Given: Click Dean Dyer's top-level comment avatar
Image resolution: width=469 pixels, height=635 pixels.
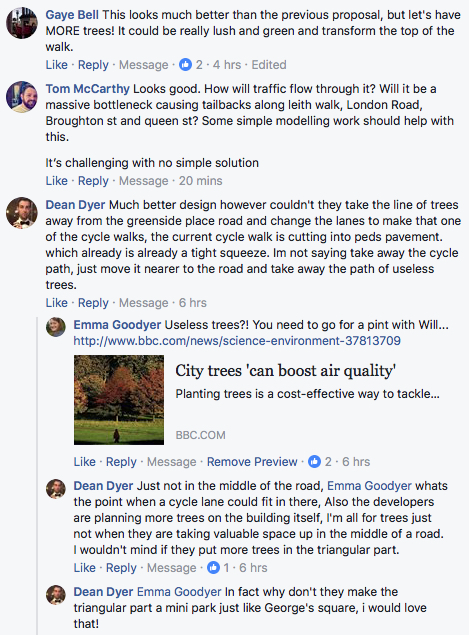Looking at the screenshot, I should [22, 213].
